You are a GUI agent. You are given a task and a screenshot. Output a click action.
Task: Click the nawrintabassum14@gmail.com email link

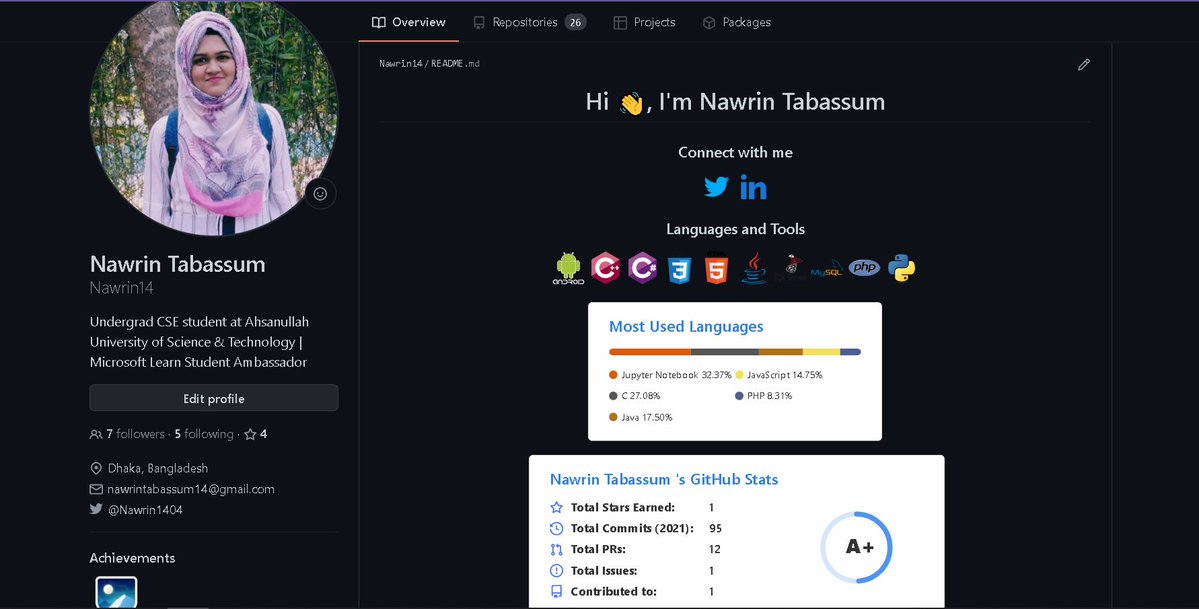[190, 489]
